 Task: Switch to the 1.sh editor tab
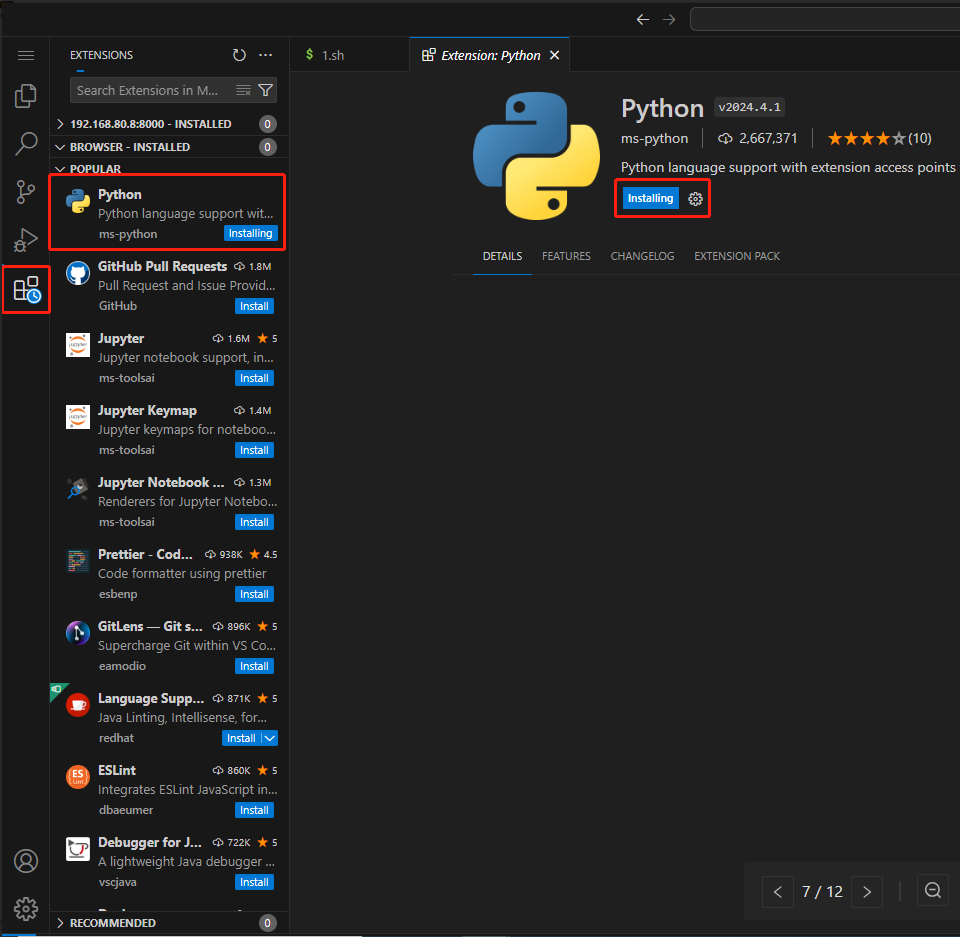click(349, 55)
